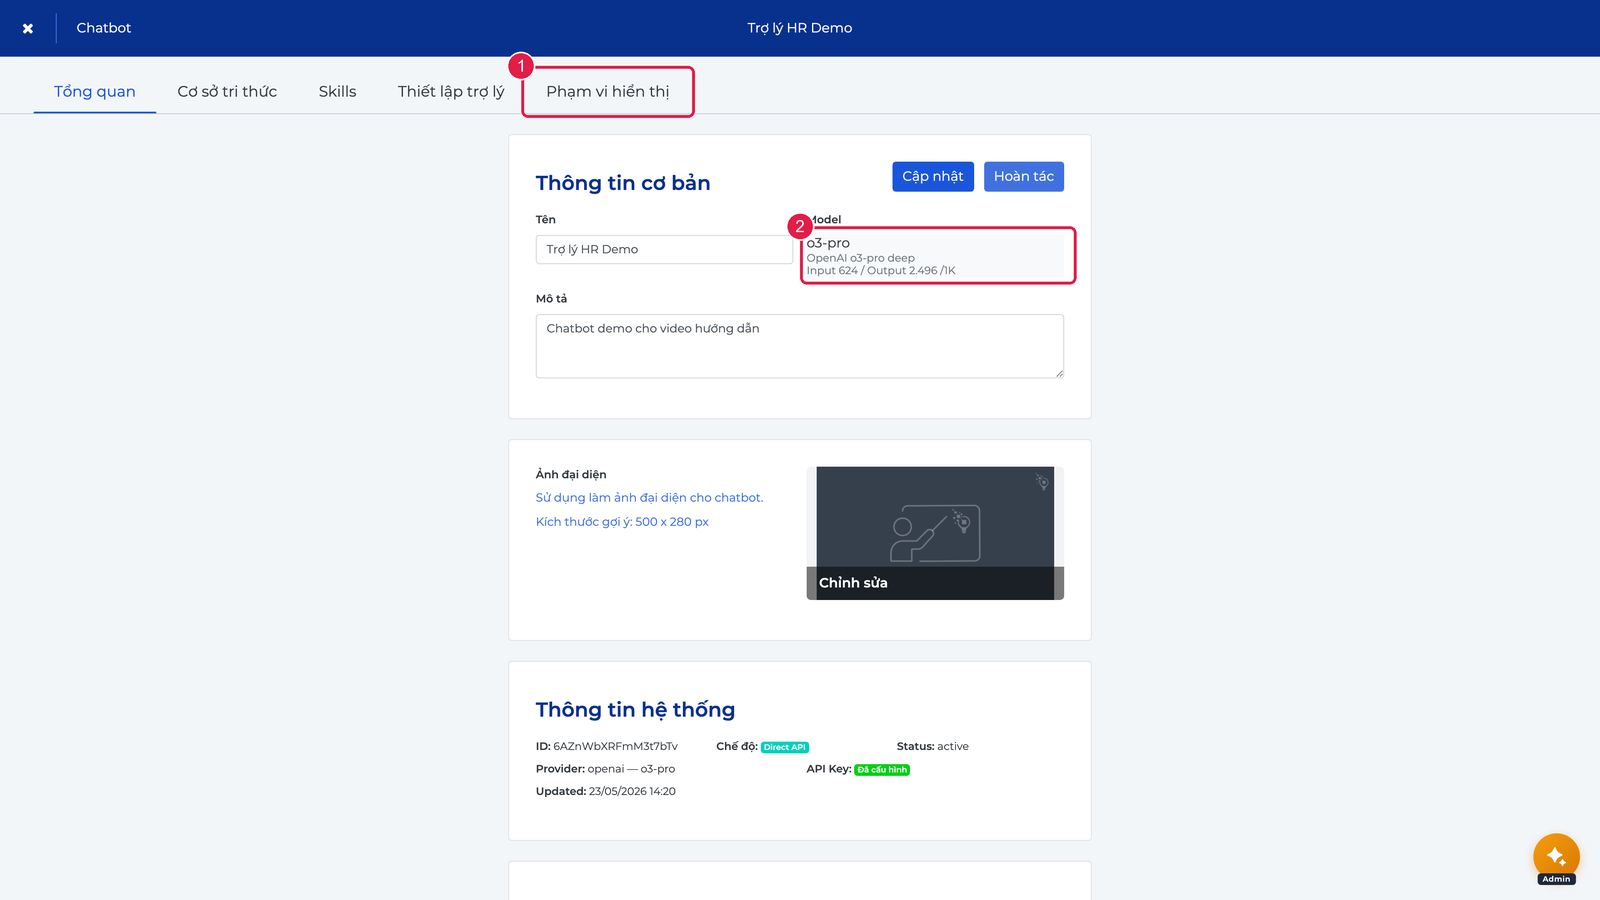Select the Phạm vi hiển thị tab

(x=608, y=91)
